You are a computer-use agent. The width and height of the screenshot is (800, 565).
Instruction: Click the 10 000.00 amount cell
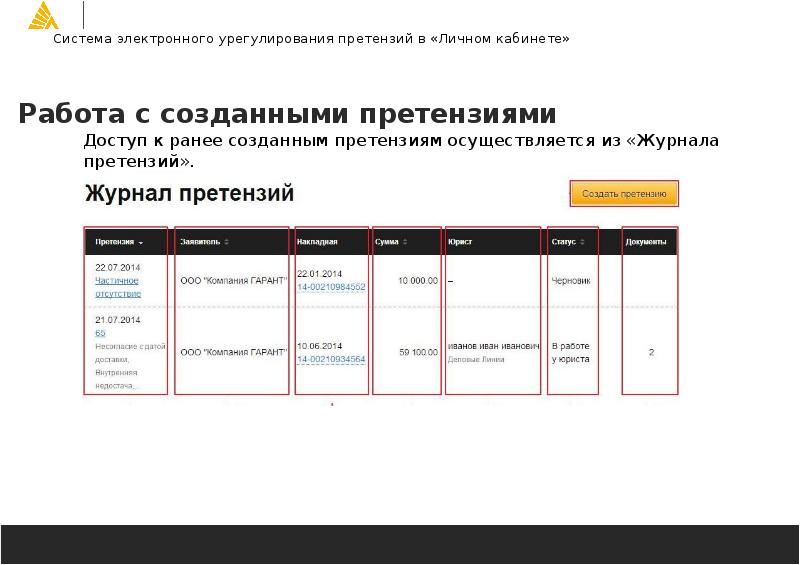coord(418,281)
